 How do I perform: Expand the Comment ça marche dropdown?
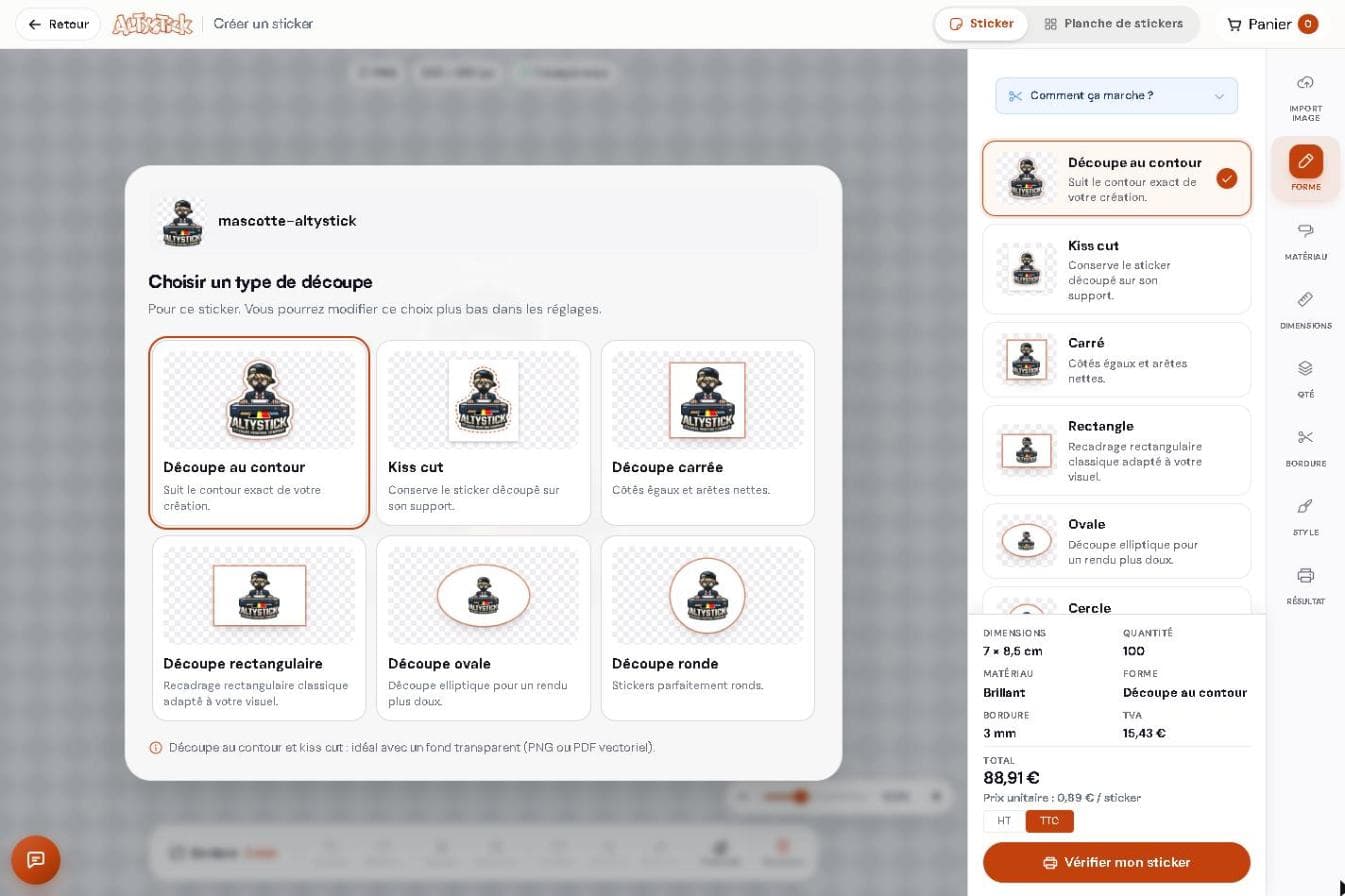1116,96
